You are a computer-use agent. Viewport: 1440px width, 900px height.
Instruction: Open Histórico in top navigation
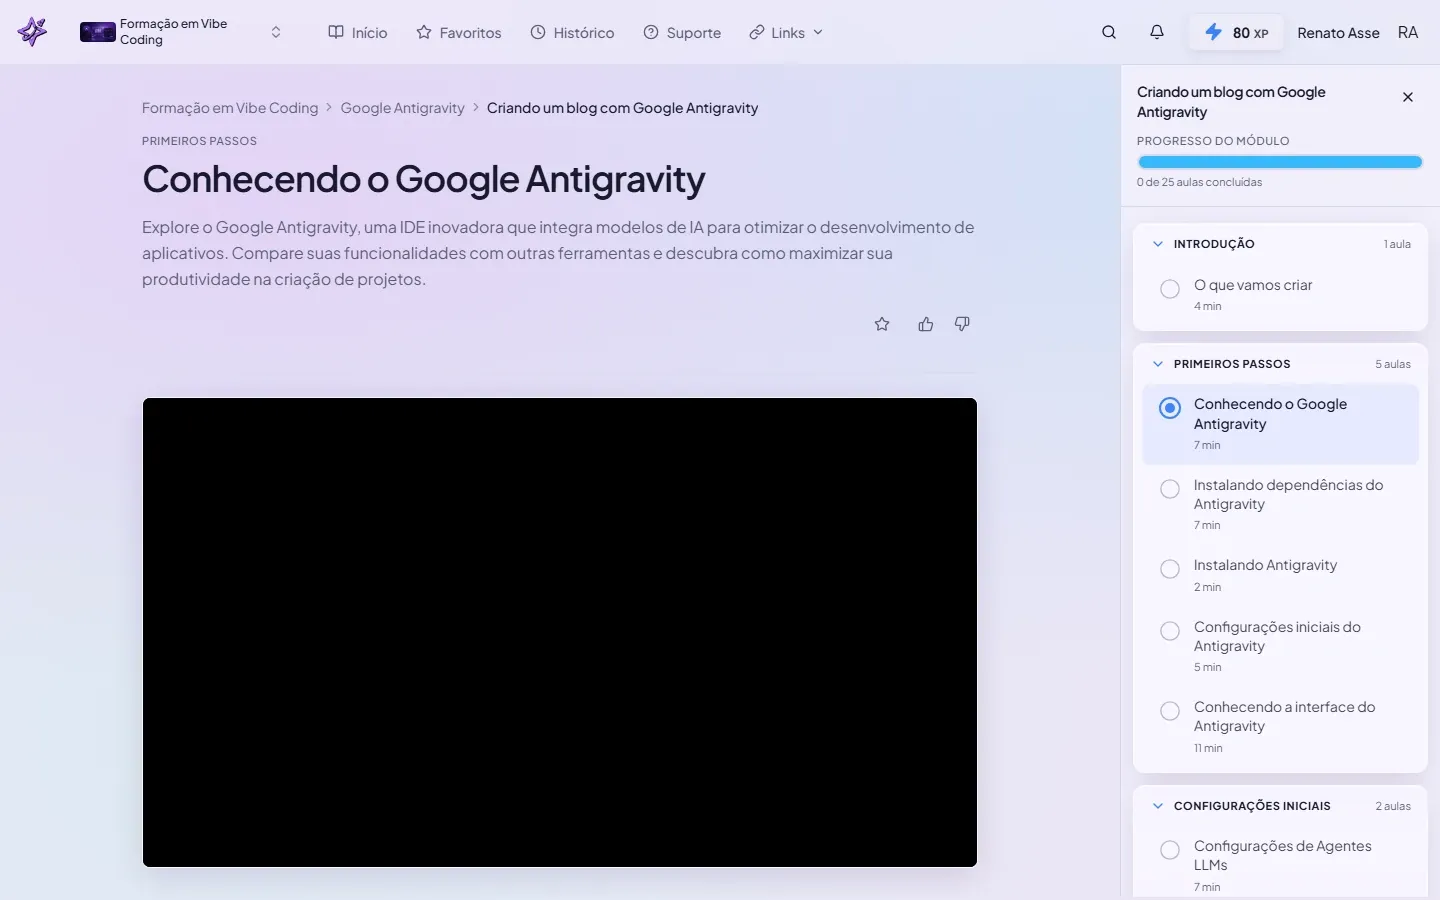(572, 32)
